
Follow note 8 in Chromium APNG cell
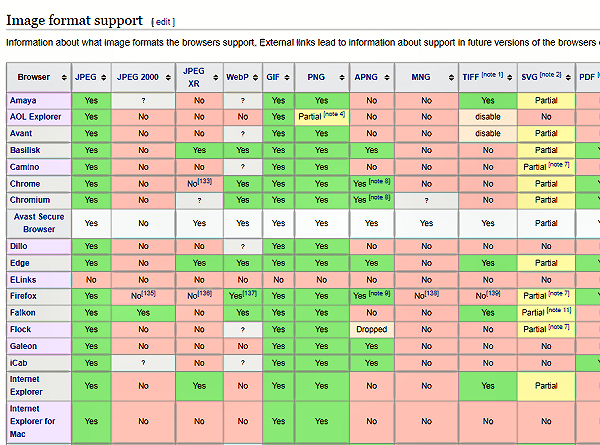pyautogui.click(x=379, y=197)
